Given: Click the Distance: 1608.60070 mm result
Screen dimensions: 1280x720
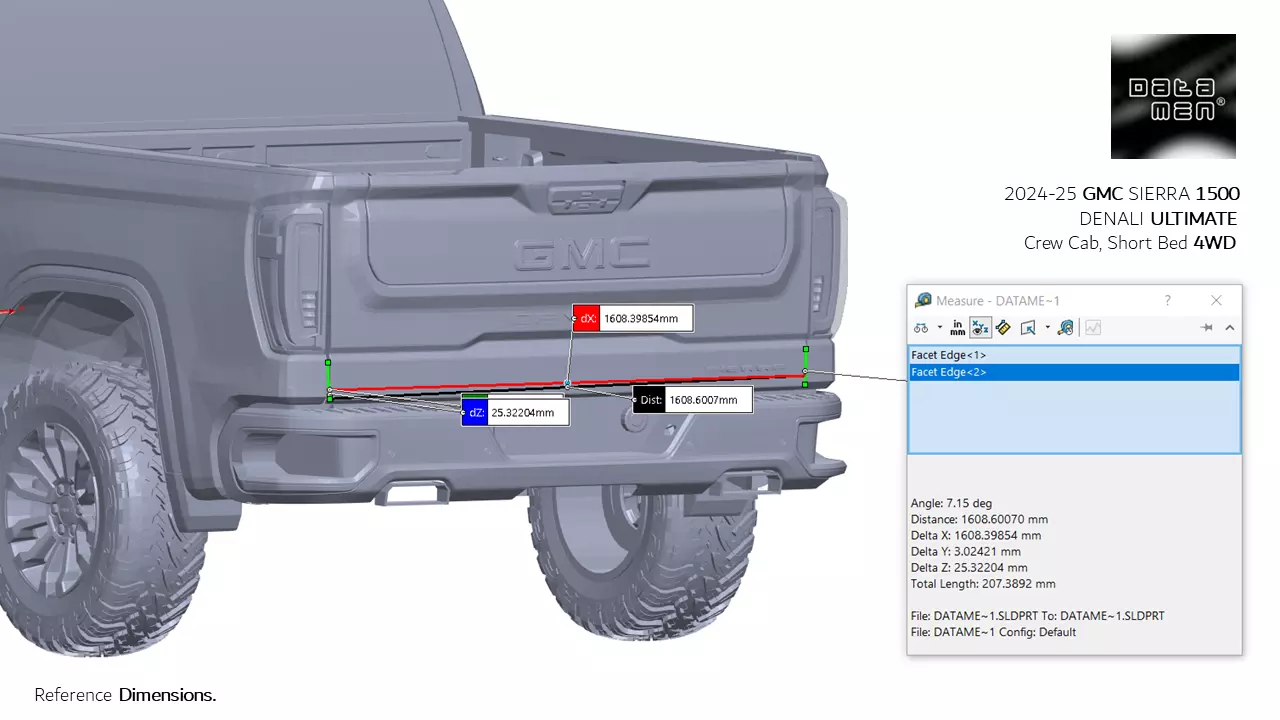Looking at the screenshot, I should tap(979, 519).
